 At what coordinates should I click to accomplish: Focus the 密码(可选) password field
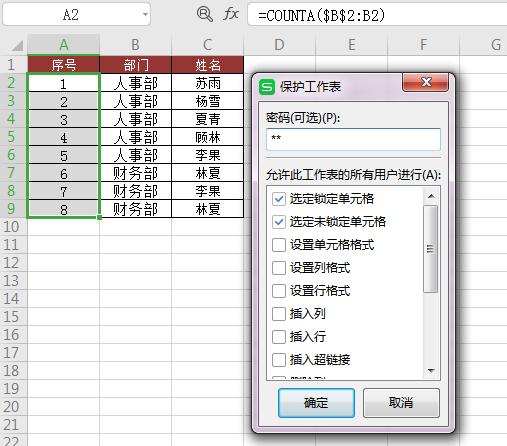(x=353, y=139)
